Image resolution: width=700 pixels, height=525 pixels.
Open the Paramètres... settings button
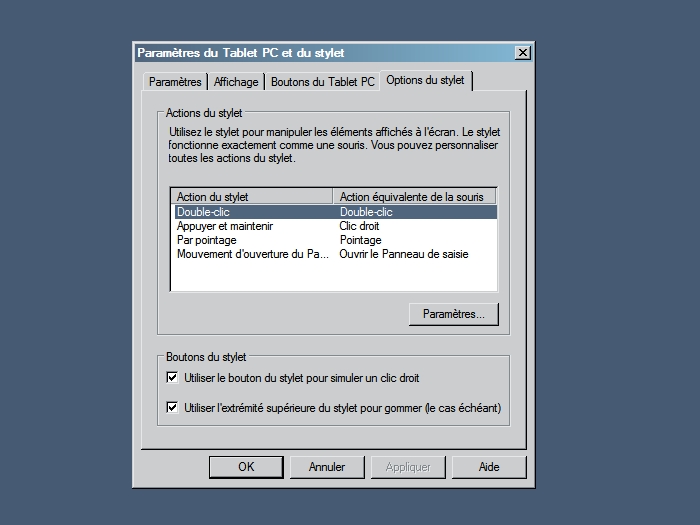[454, 314]
